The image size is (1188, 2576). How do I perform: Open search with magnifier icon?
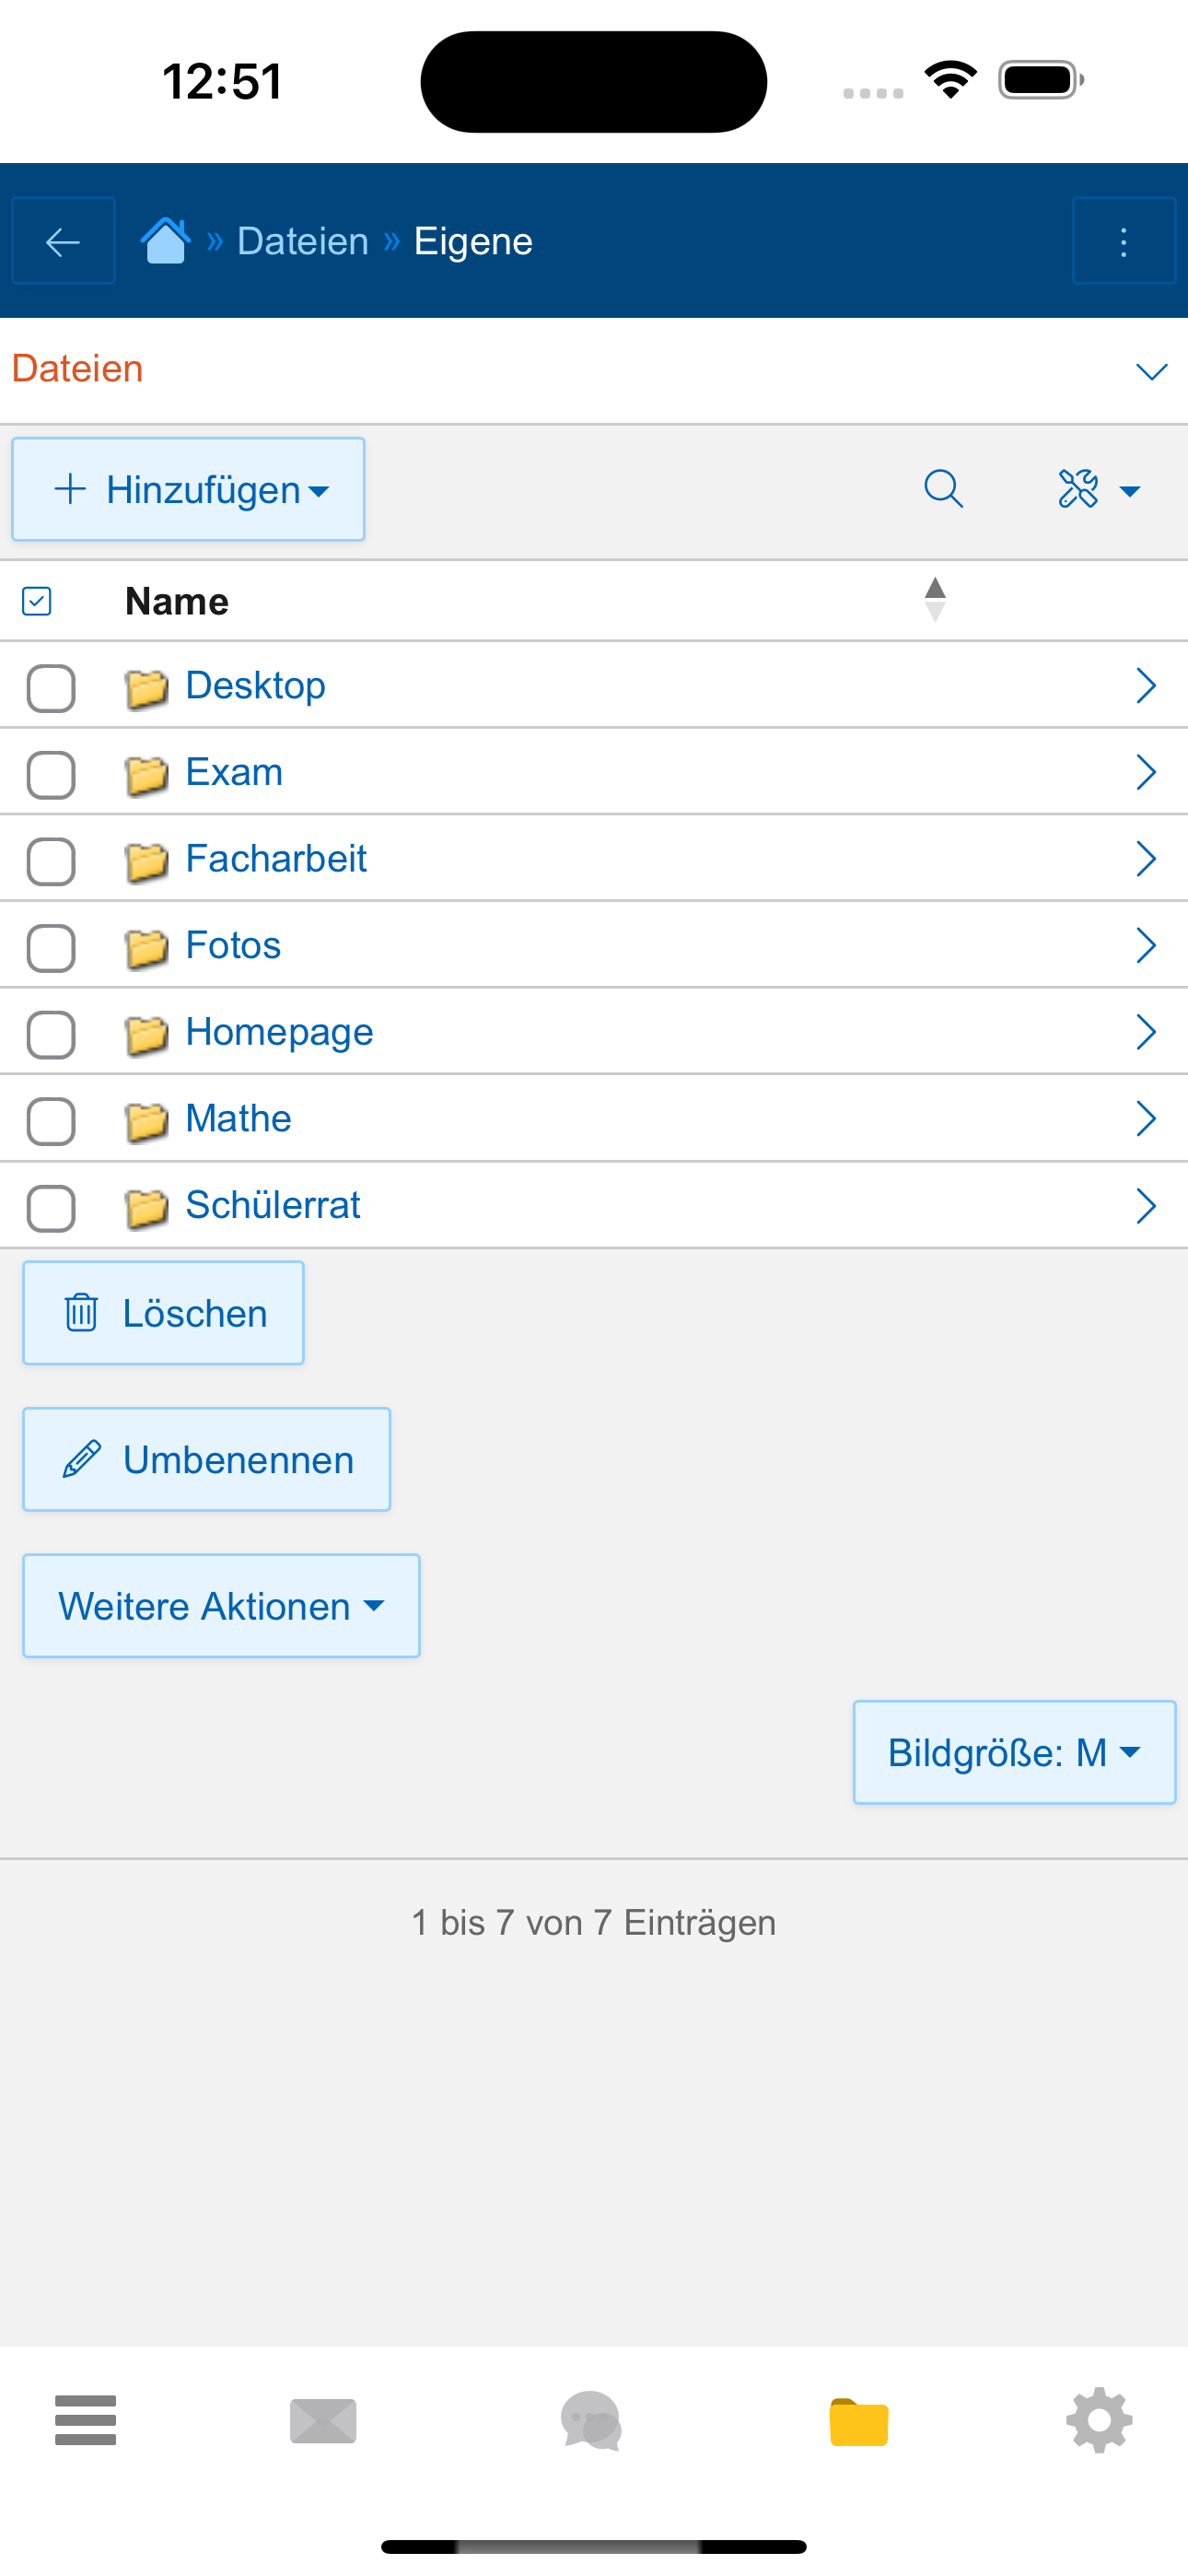pos(943,489)
